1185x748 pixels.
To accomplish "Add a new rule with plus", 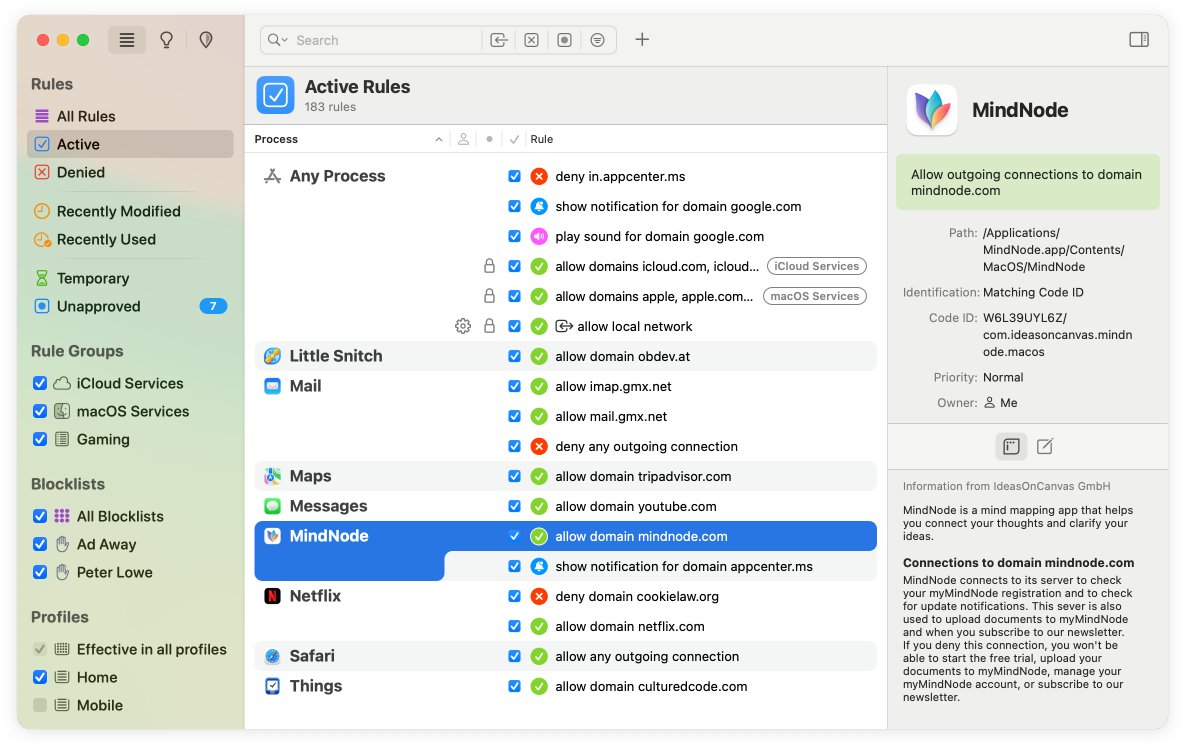I will tap(642, 39).
